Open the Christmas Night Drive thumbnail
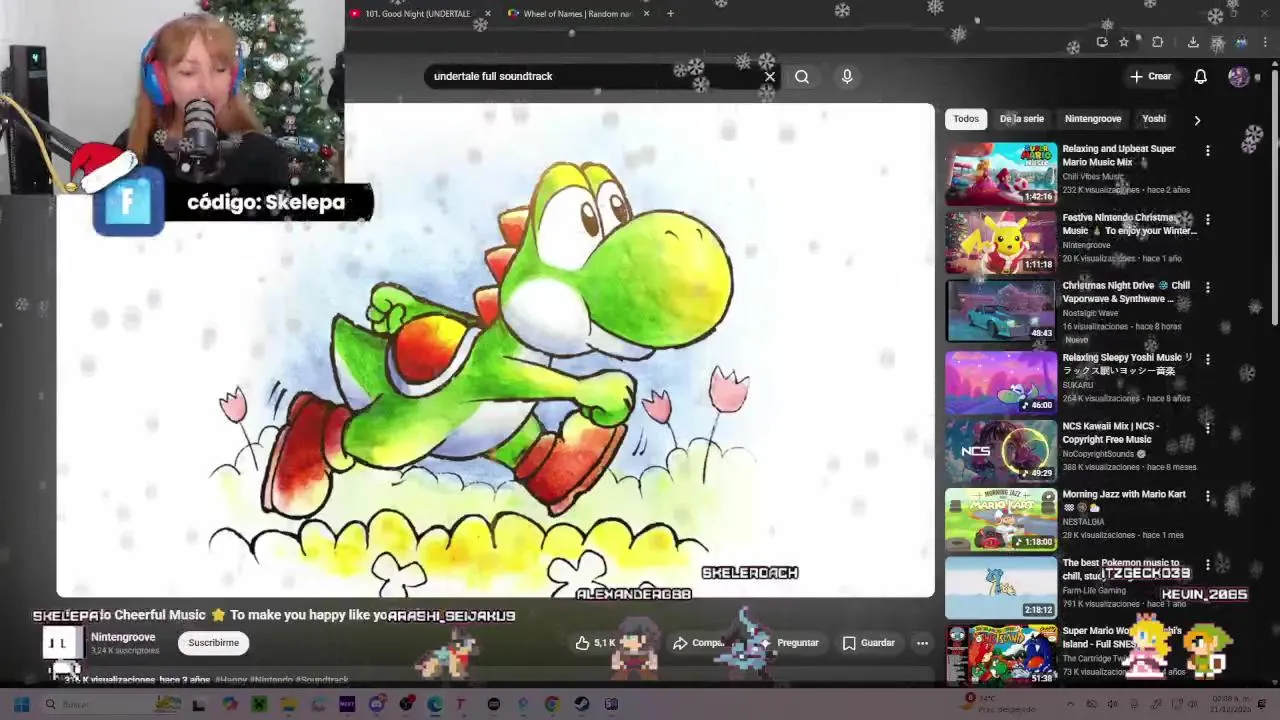This screenshot has width=1280, height=720. pos(1001,310)
